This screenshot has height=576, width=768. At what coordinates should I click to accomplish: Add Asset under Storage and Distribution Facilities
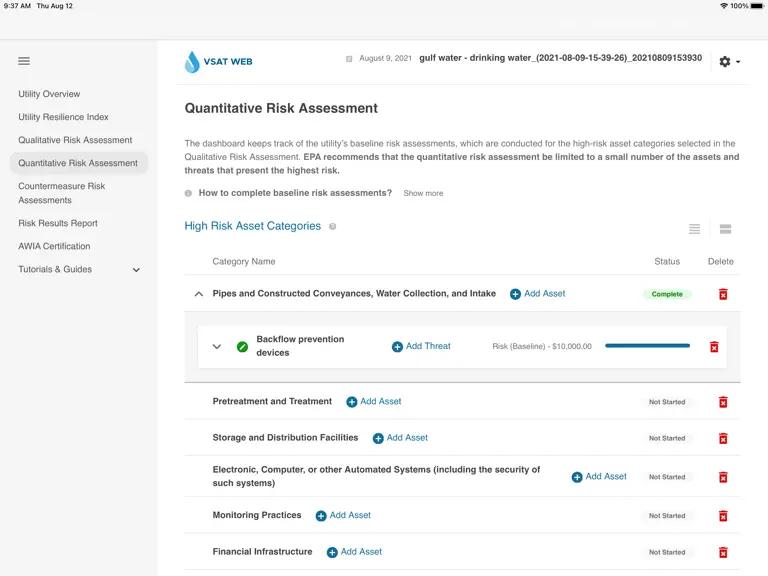click(x=400, y=438)
